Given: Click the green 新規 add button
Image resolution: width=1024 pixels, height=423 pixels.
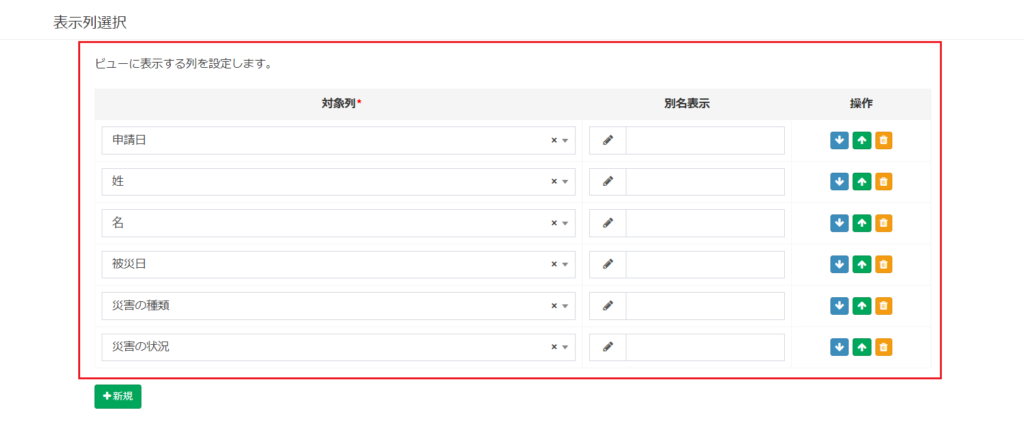Looking at the screenshot, I should tap(118, 397).
